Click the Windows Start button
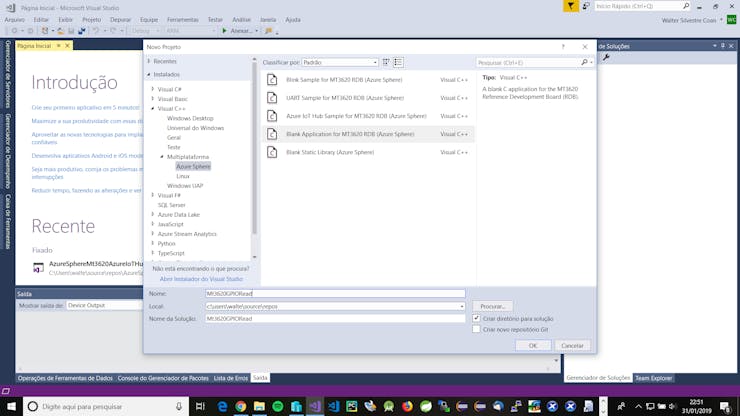 [11, 407]
